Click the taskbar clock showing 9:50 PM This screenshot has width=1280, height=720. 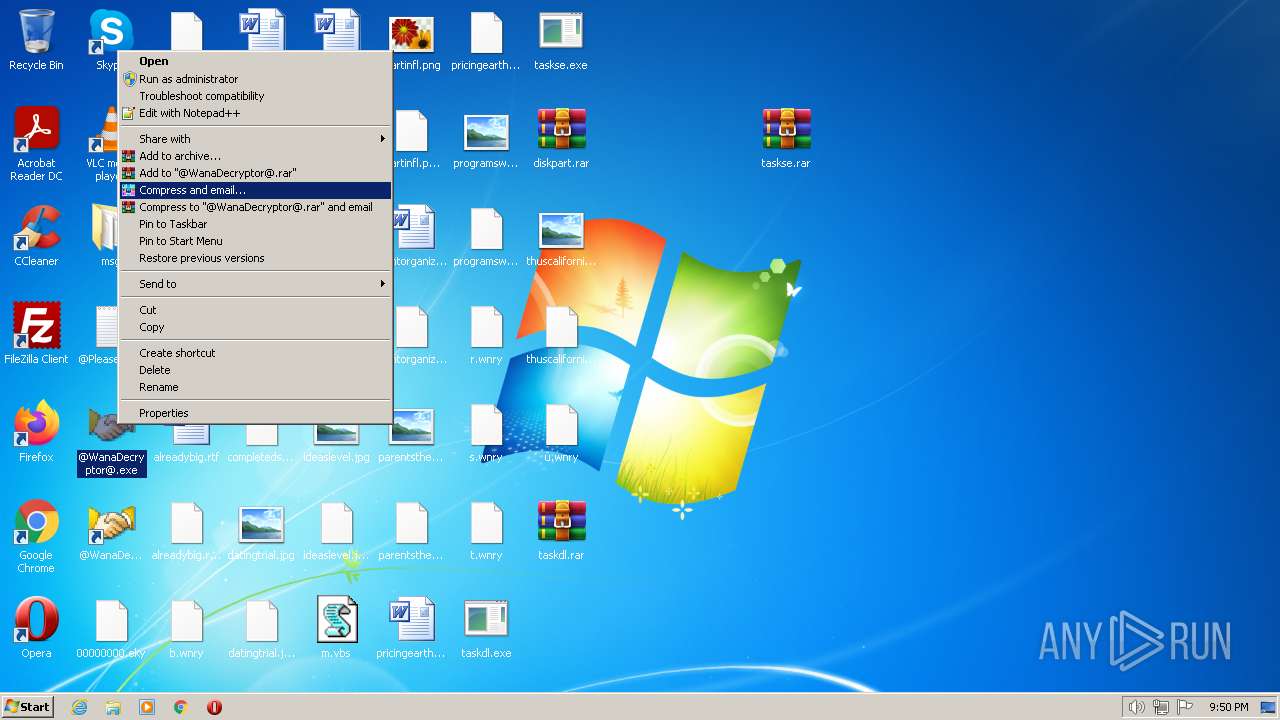click(1229, 707)
